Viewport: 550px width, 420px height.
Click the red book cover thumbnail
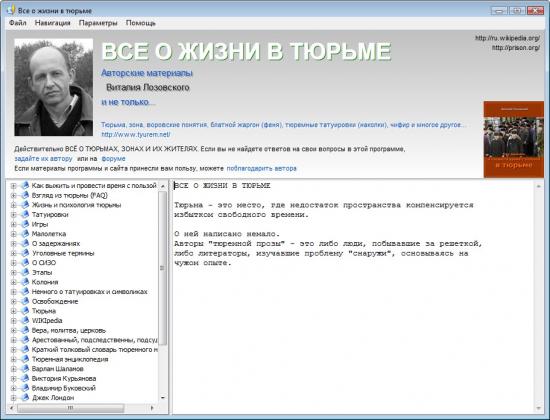[x=514, y=139]
